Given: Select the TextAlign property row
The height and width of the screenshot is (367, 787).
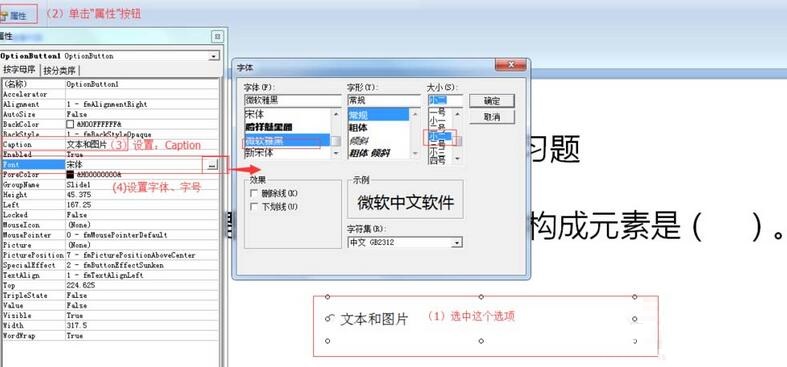Looking at the screenshot, I should click(110, 275).
